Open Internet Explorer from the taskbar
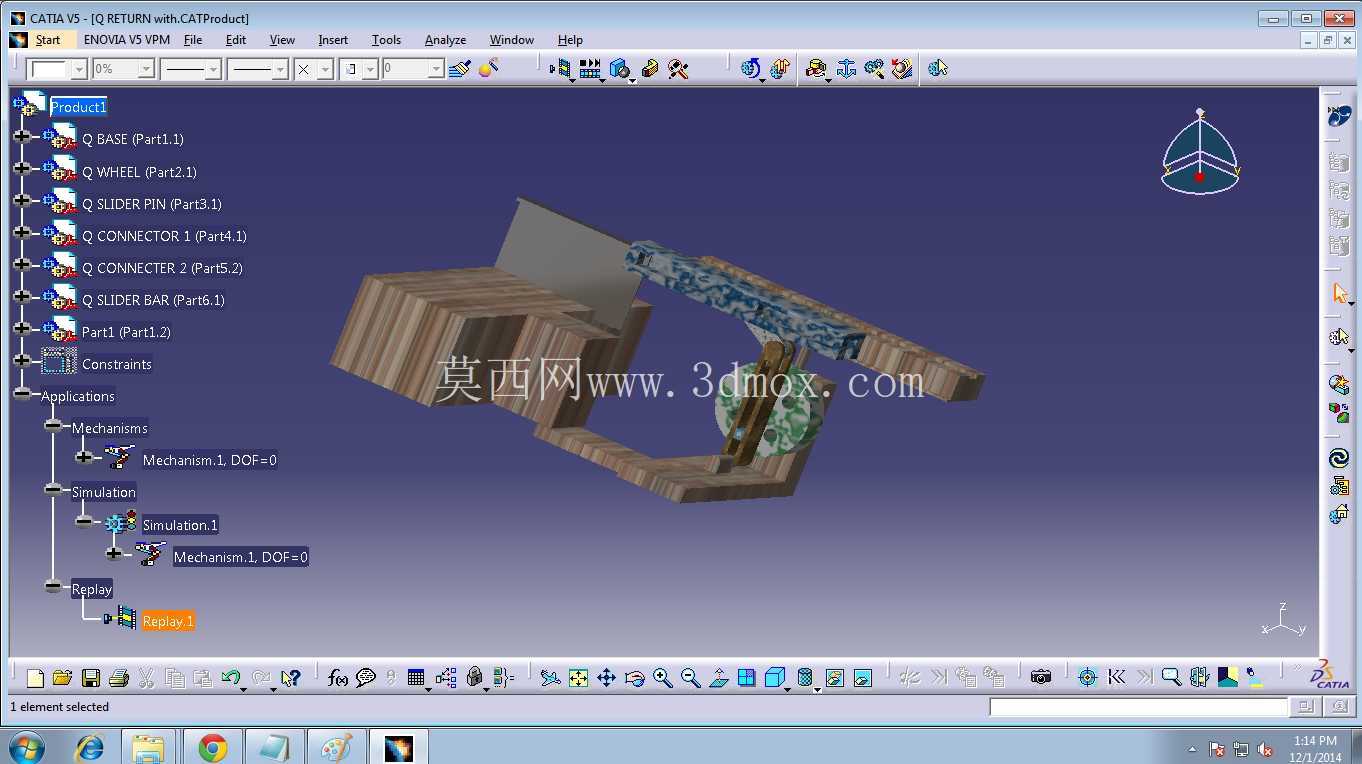 [x=90, y=747]
